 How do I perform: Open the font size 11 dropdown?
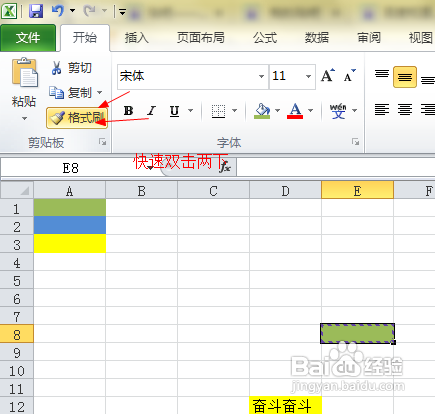coord(308,76)
